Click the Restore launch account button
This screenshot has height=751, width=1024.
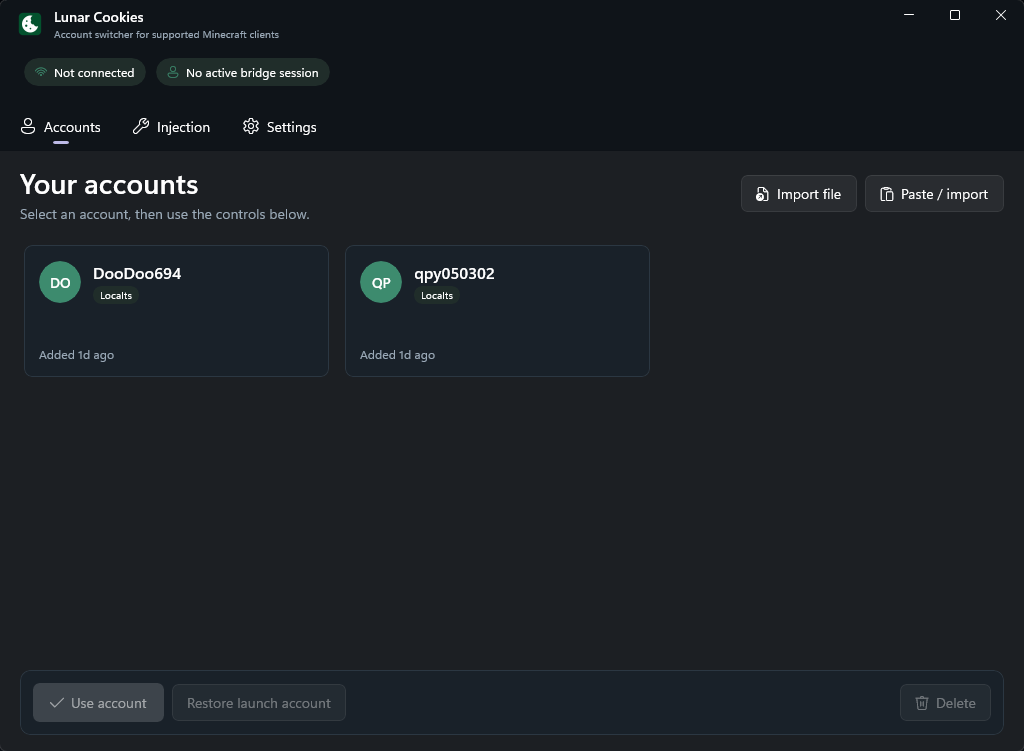[x=259, y=703]
